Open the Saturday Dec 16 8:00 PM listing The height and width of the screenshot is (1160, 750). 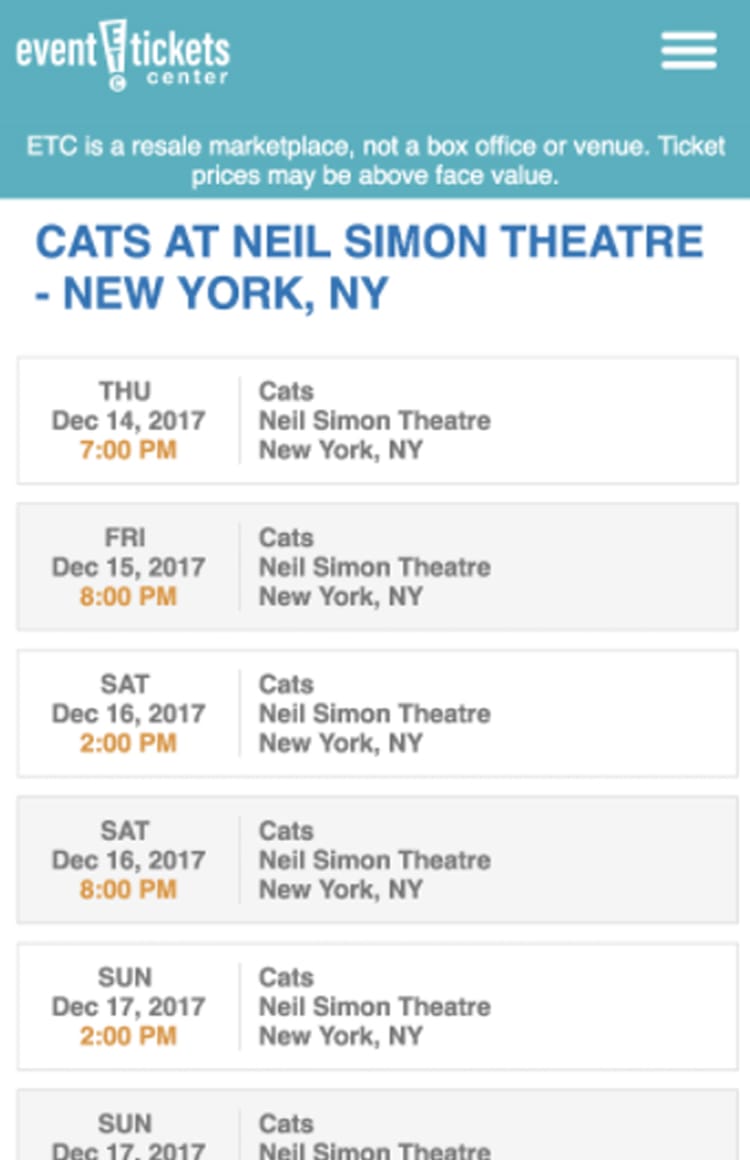[x=377, y=860]
